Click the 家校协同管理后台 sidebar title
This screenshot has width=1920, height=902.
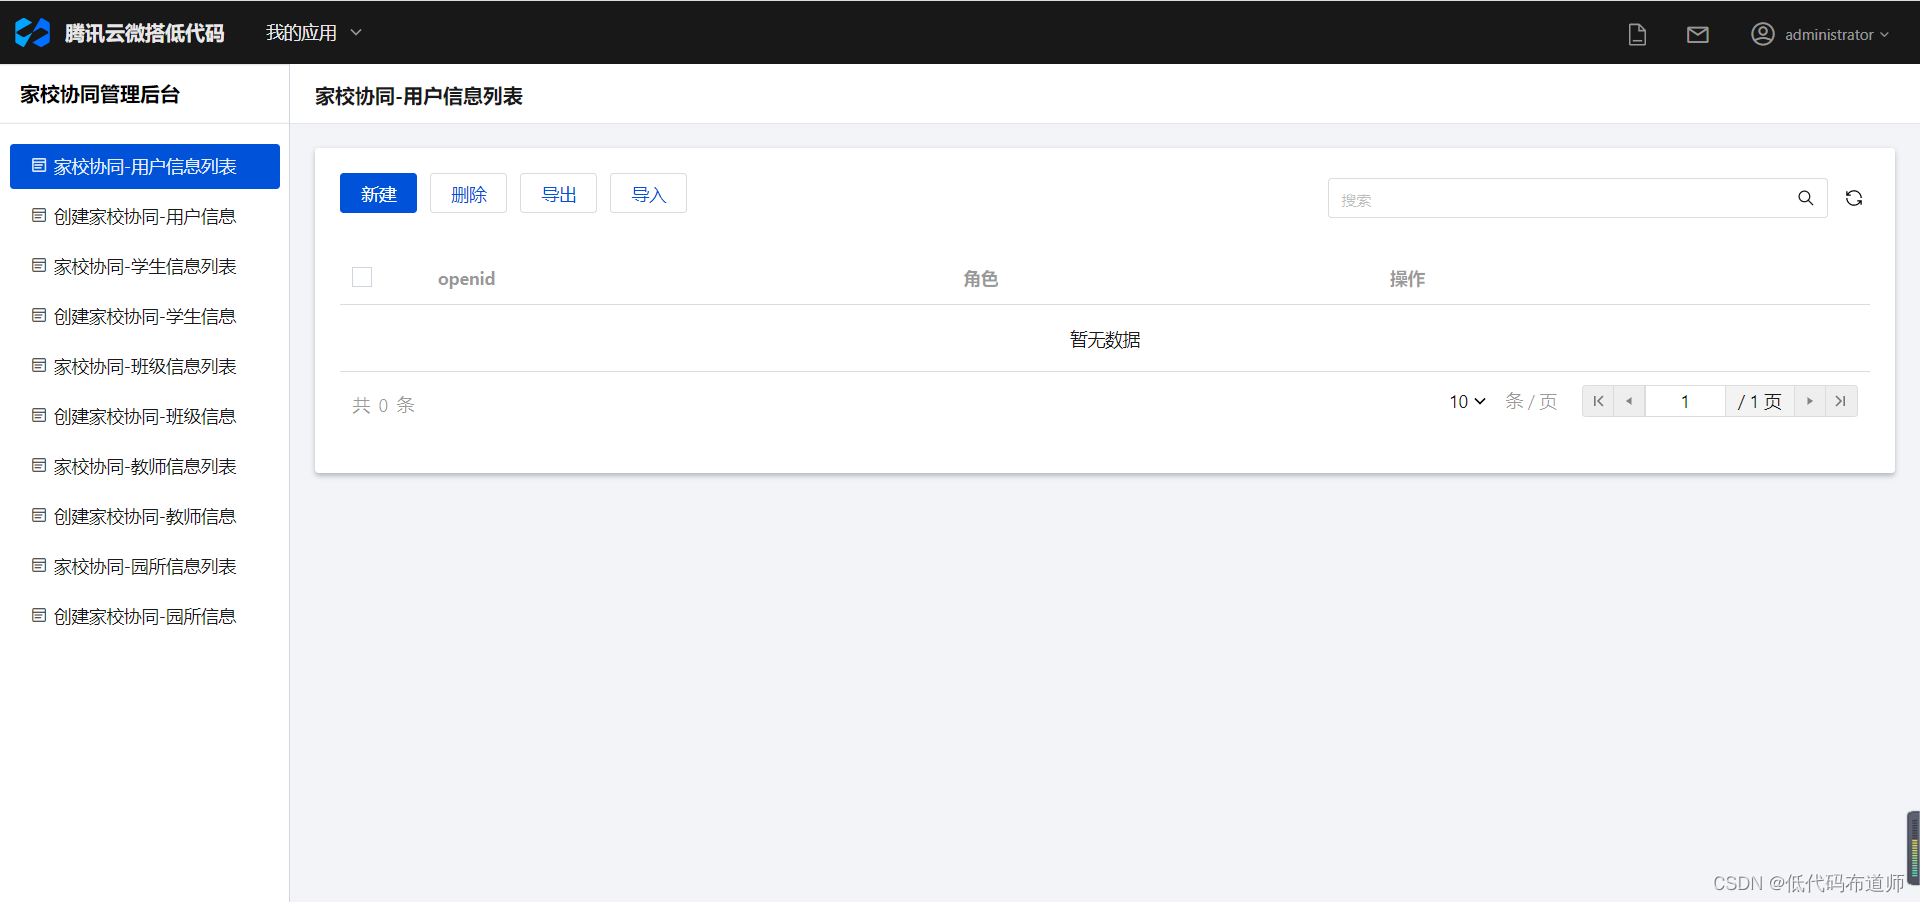(x=100, y=94)
